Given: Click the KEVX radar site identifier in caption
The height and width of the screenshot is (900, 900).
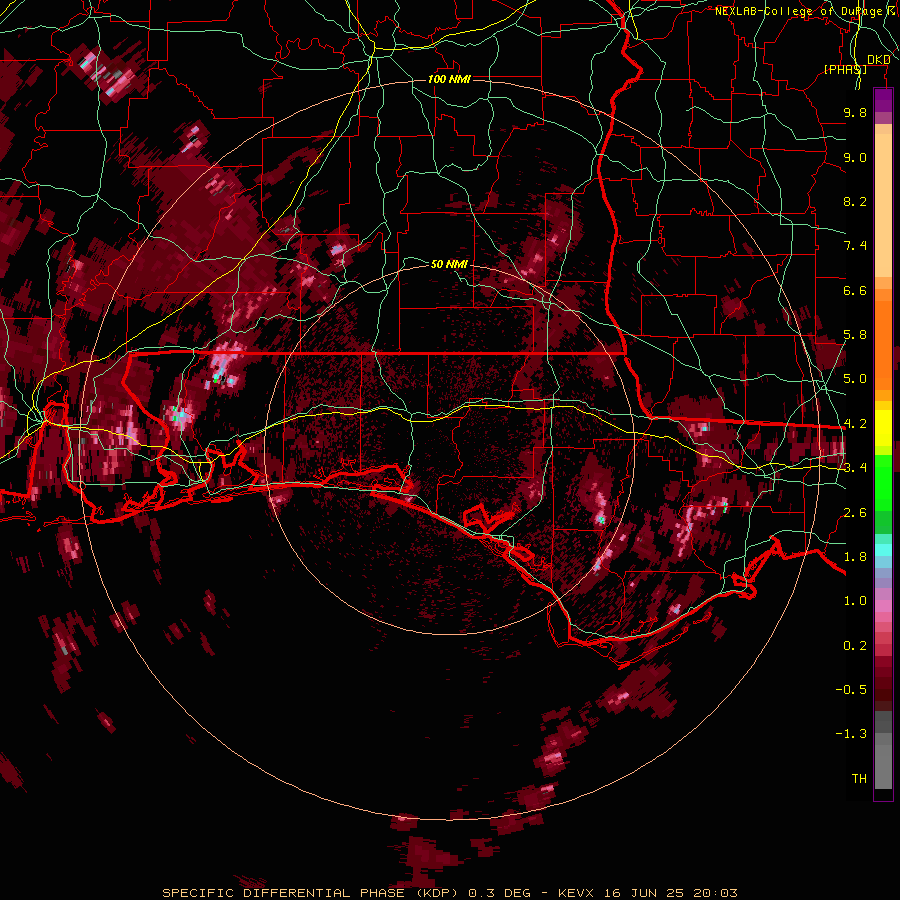Looking at the screenshot, I should click(x=576, y=893).
